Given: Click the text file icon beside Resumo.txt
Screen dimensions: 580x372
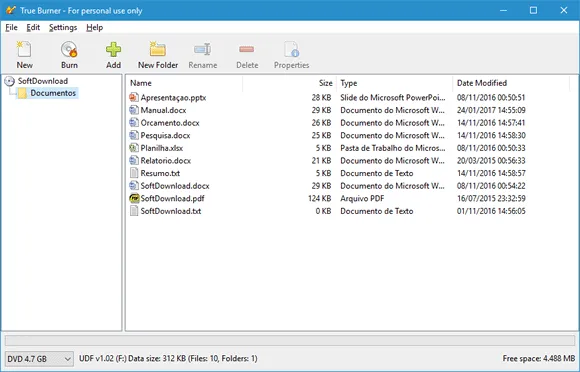Looking at the screenshot, I should (x=134, y=173).
